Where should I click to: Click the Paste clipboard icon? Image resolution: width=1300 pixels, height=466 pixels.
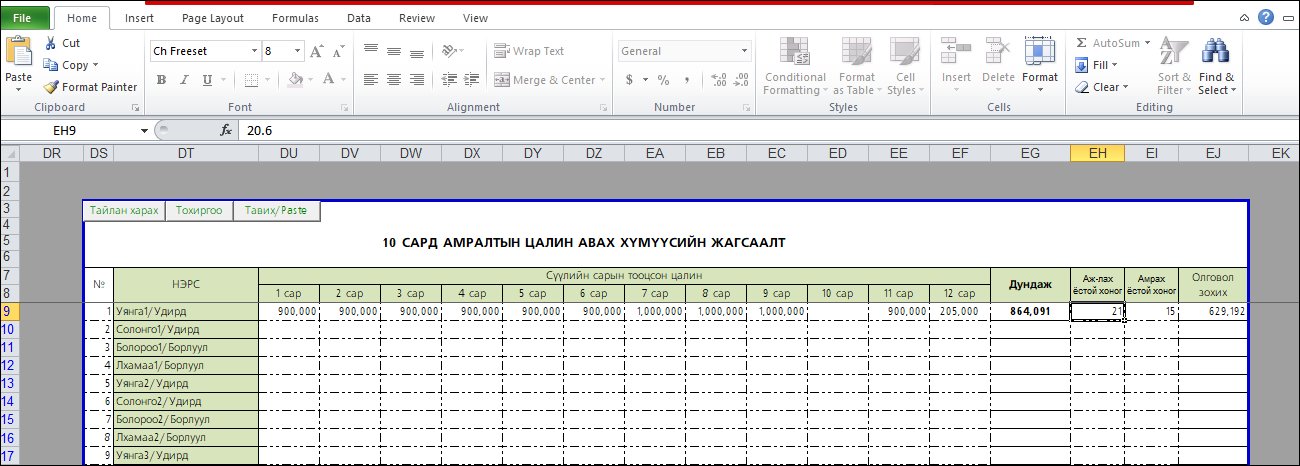[18, 52]
